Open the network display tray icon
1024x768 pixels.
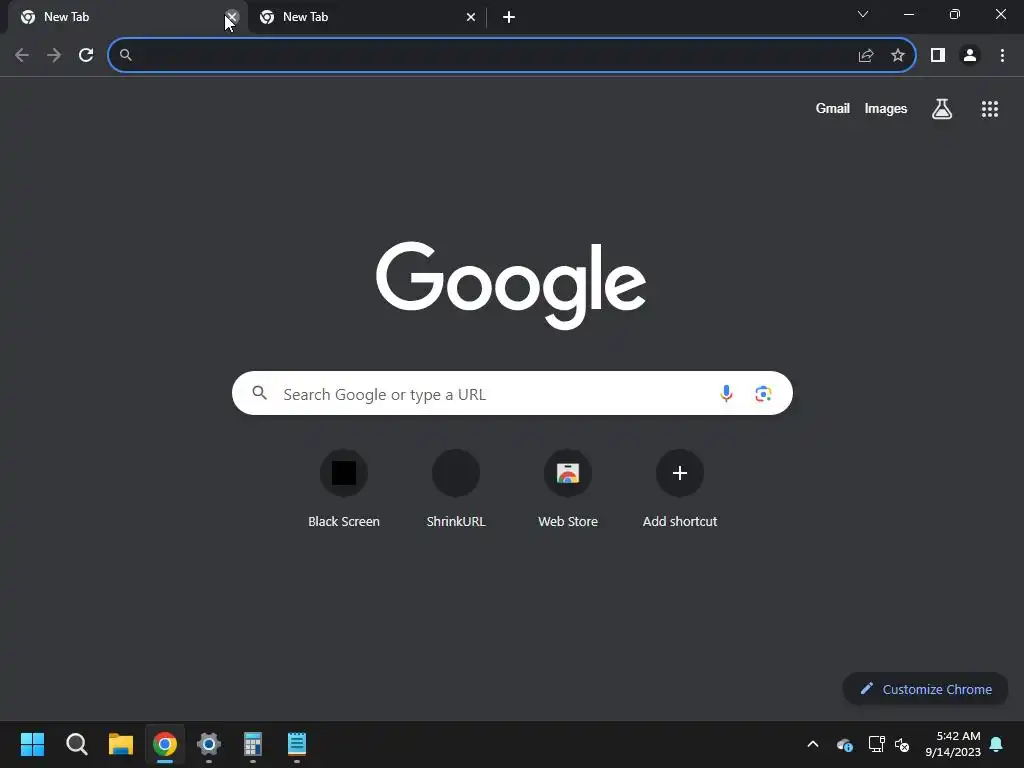click(876, 744)
